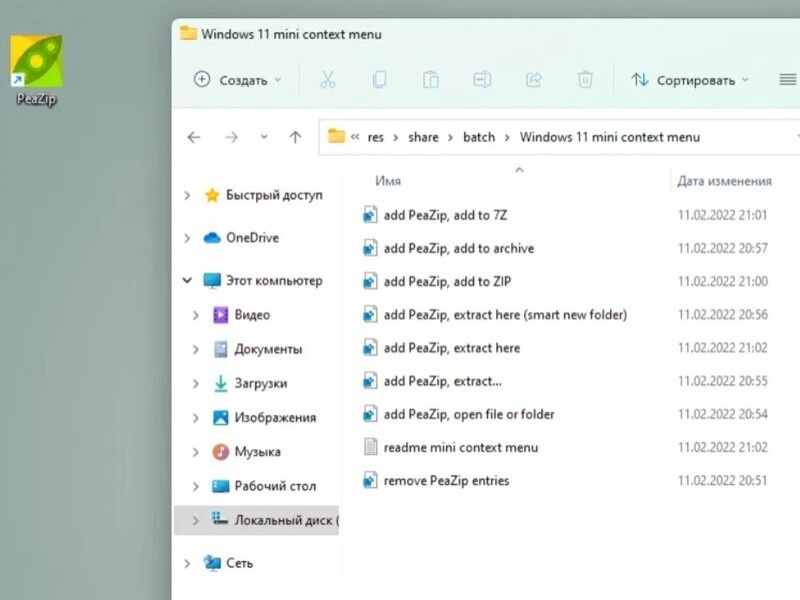
Task: Click the navigate Up arrow icon
Action: pyautogui.click(x=295, y=136)
